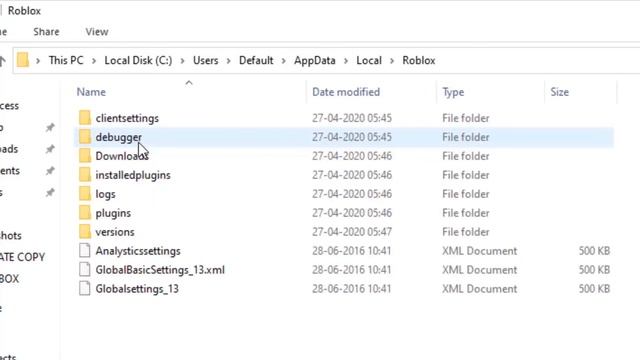The image size is (640, 360).
Task: Select the Analysticsettings file icon
Action: click(x=85, y=251)
